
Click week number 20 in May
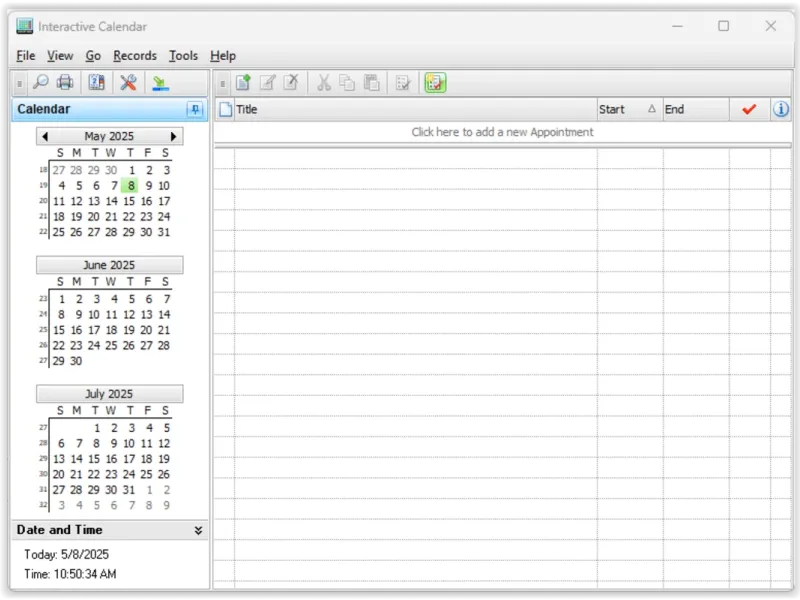coord(43,201)
